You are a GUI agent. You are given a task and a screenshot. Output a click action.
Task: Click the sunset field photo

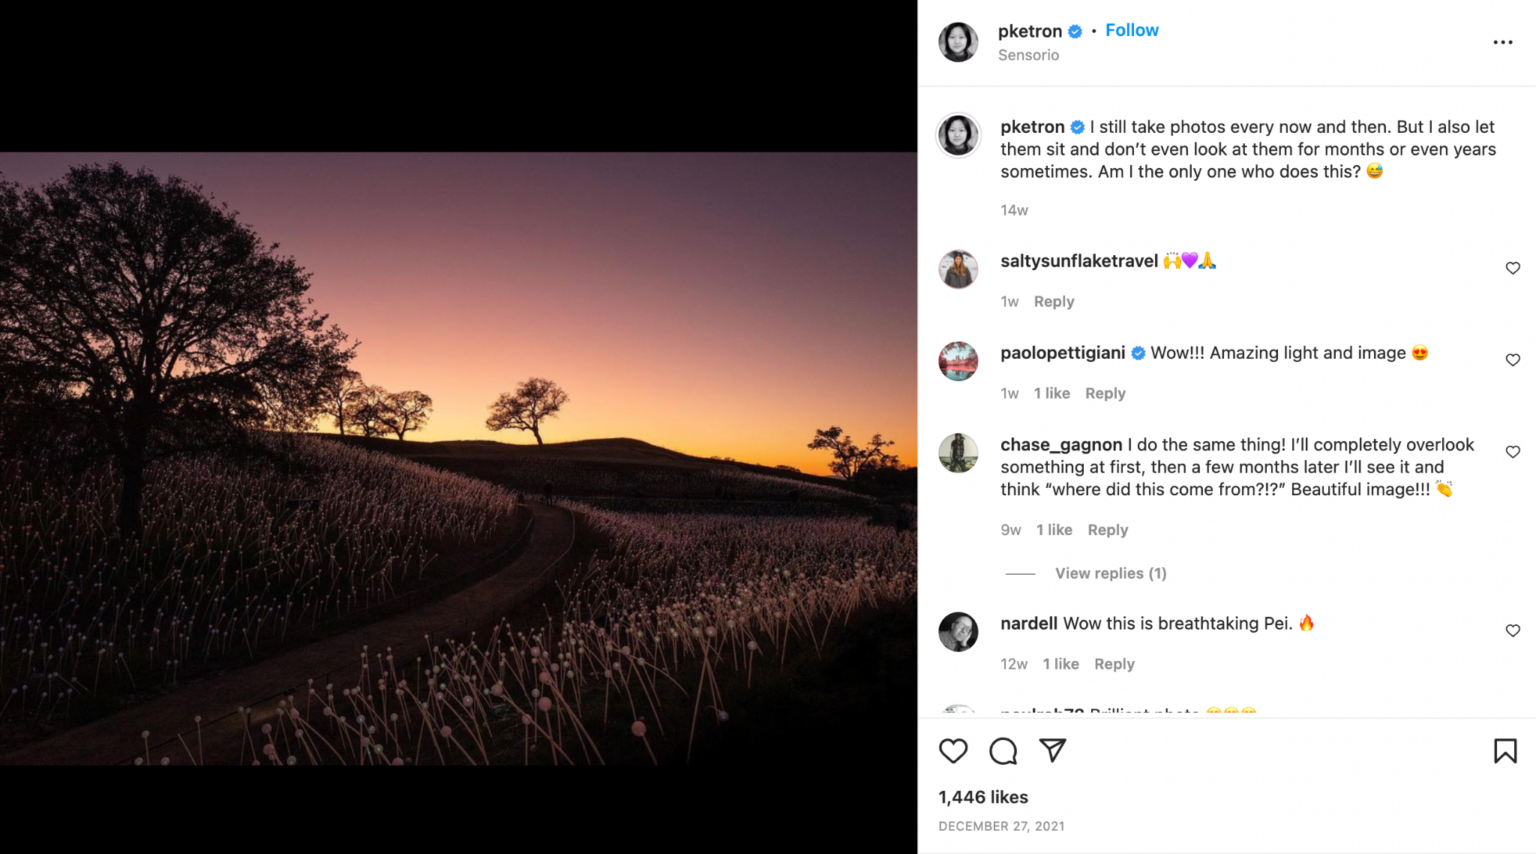click(458, 459)
